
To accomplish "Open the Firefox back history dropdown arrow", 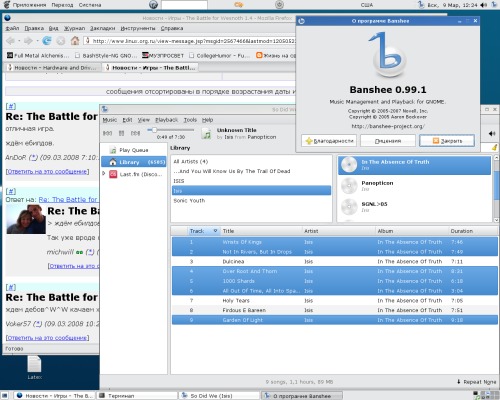I will [x=19, y=41].
